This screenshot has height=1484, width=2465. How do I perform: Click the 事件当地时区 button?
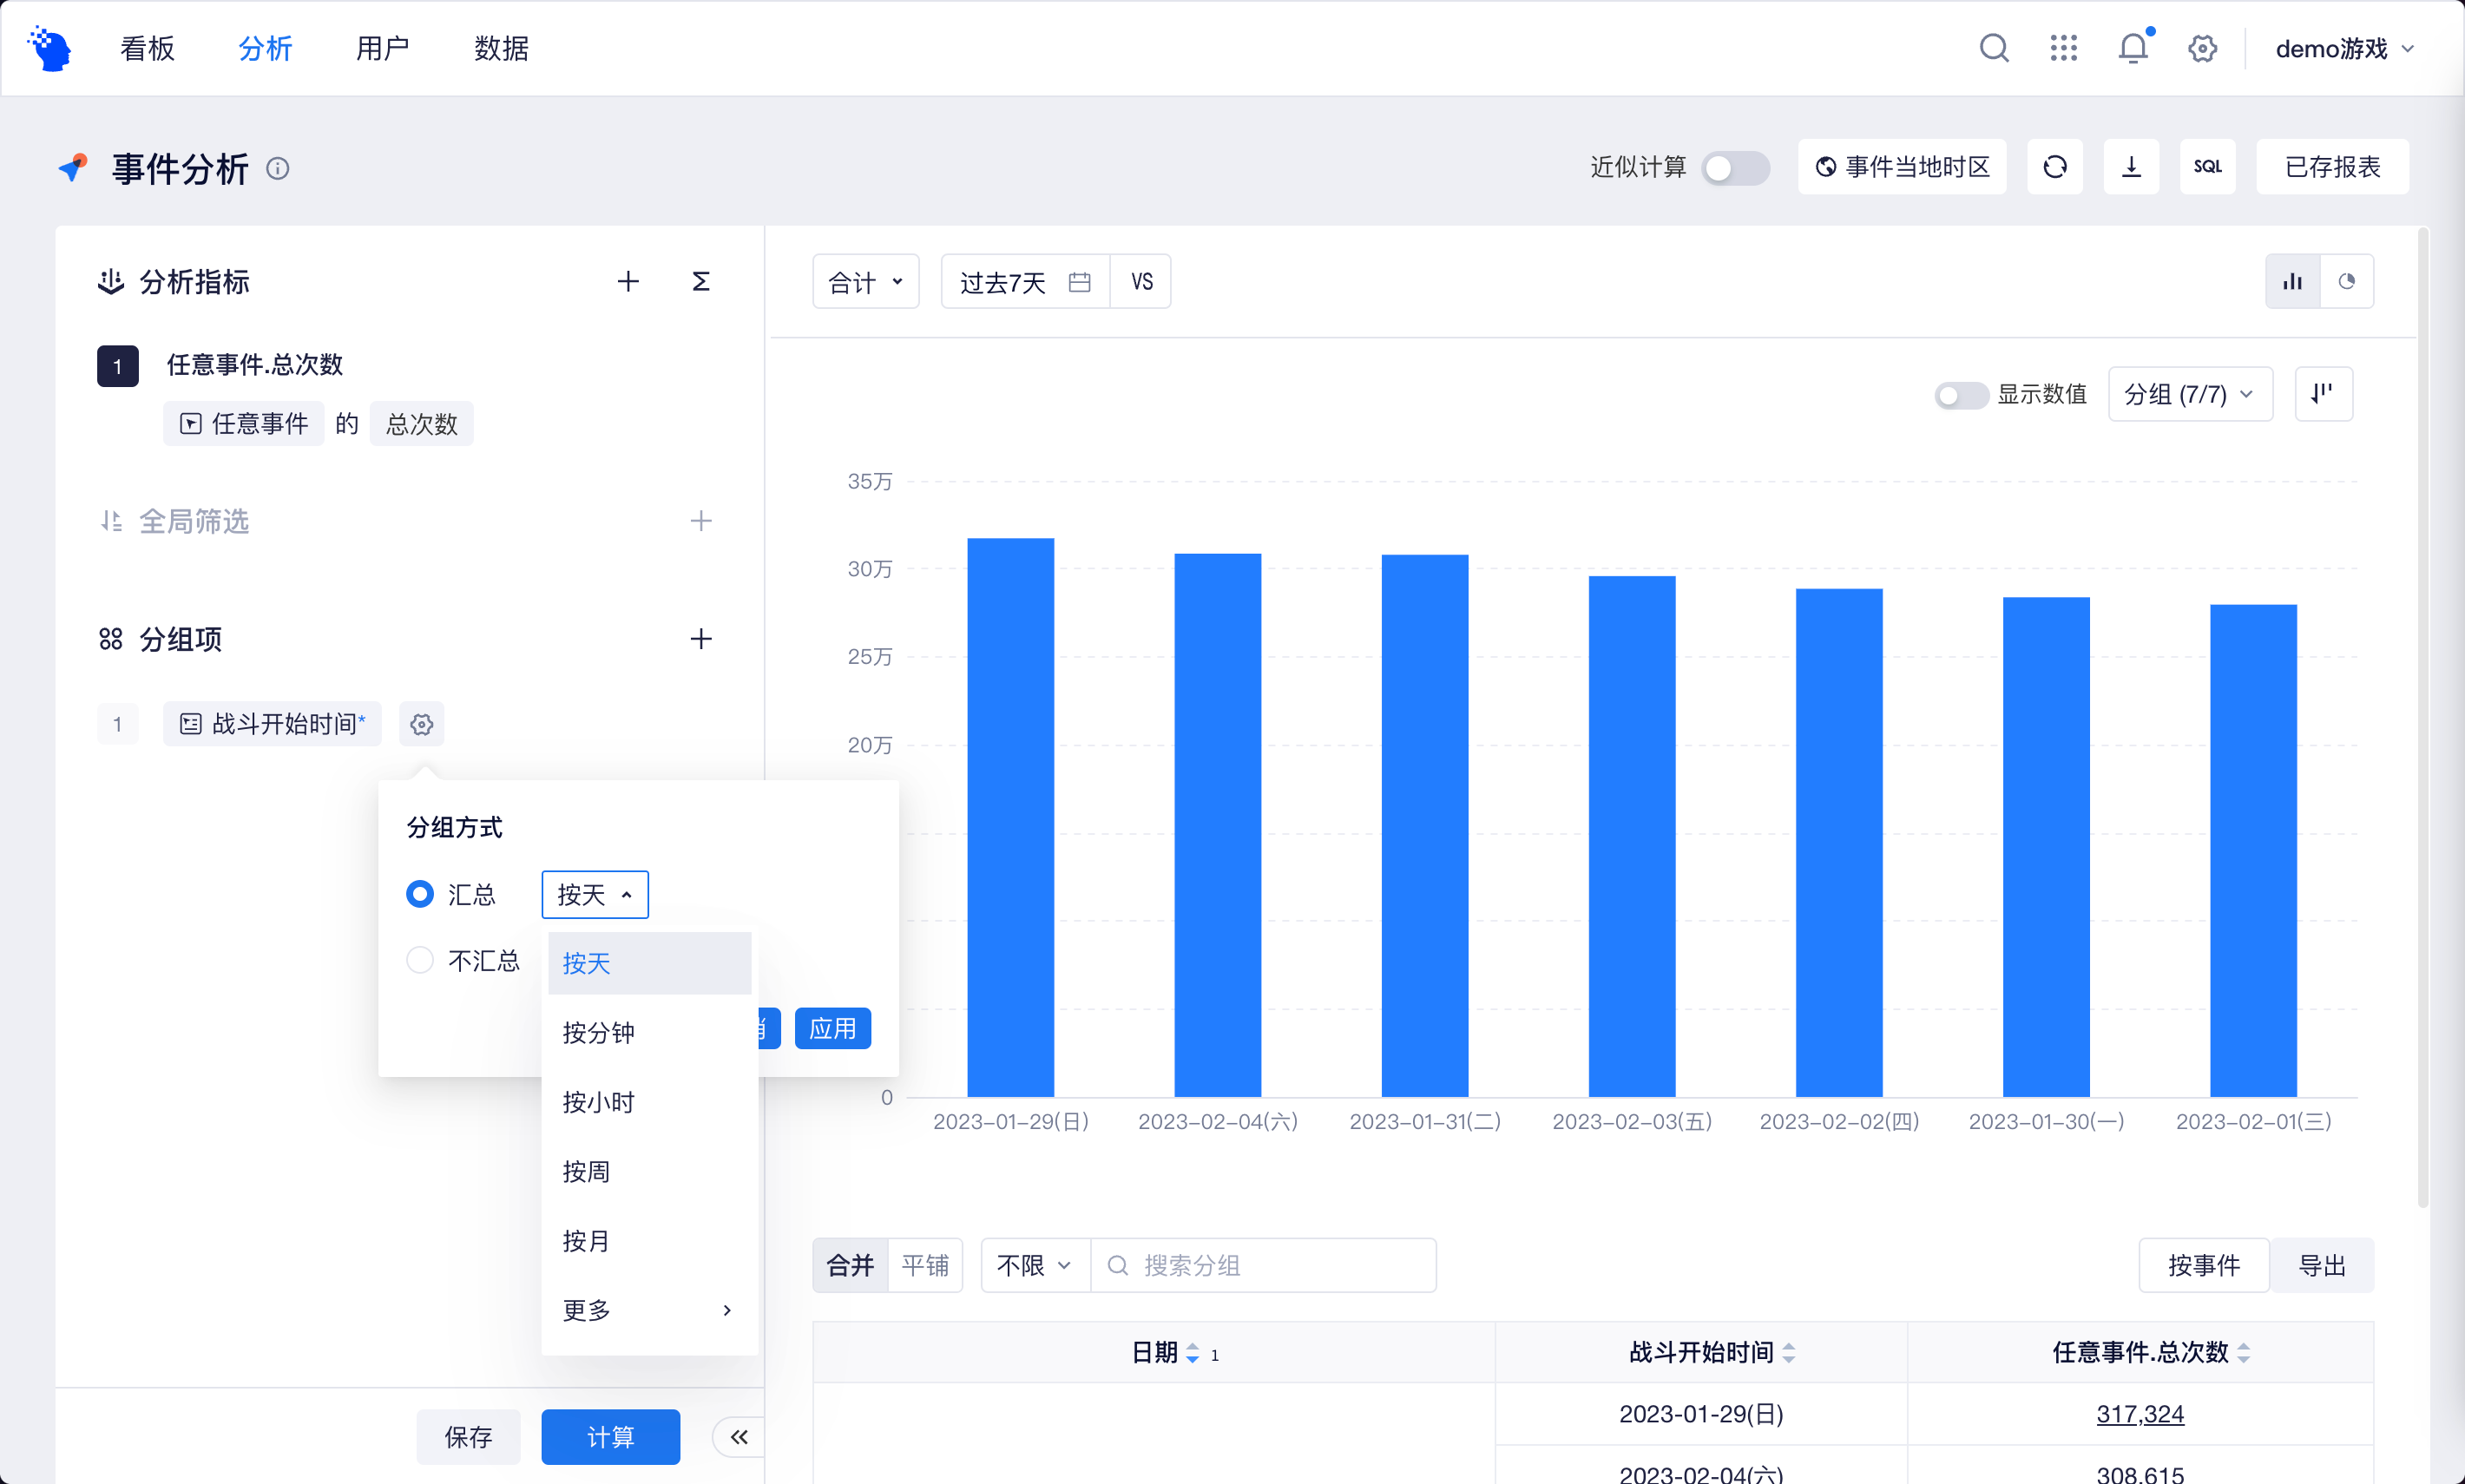[1902, 167]
